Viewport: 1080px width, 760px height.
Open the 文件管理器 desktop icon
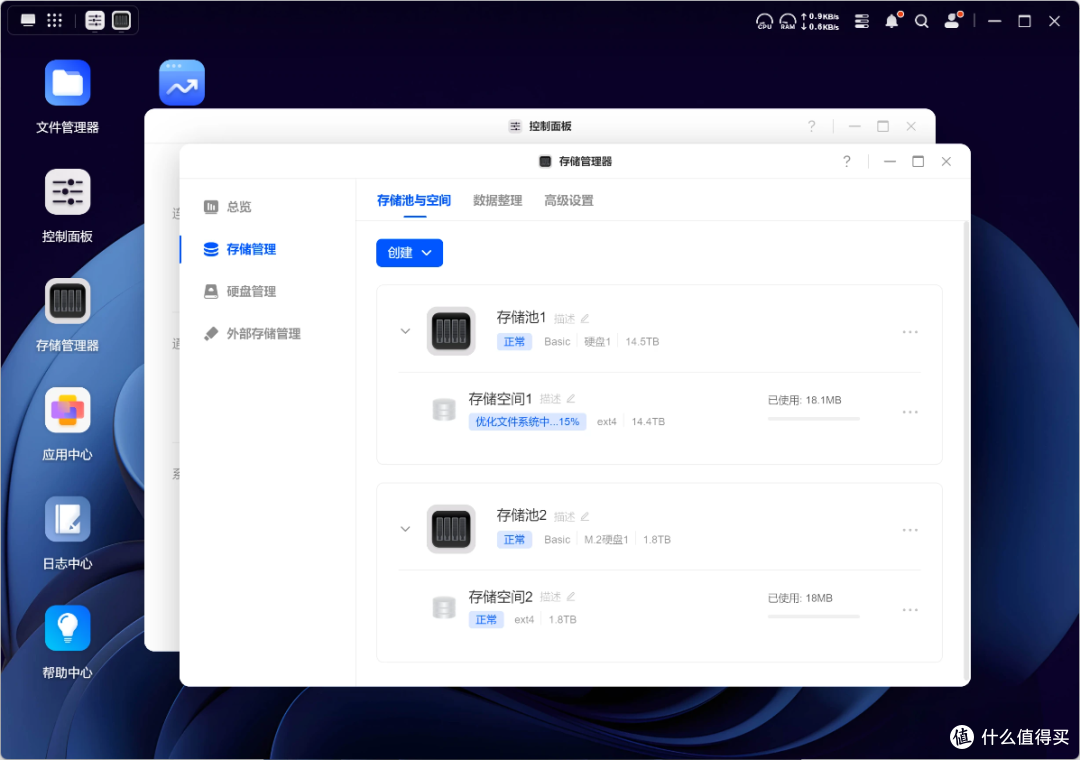pos(68,83)
